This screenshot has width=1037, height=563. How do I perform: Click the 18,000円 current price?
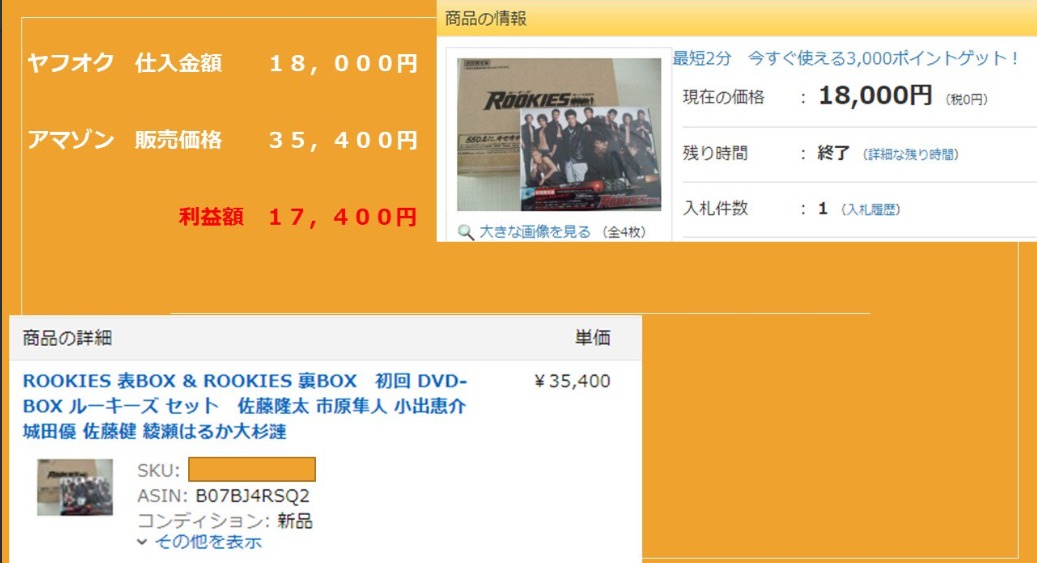875,96
